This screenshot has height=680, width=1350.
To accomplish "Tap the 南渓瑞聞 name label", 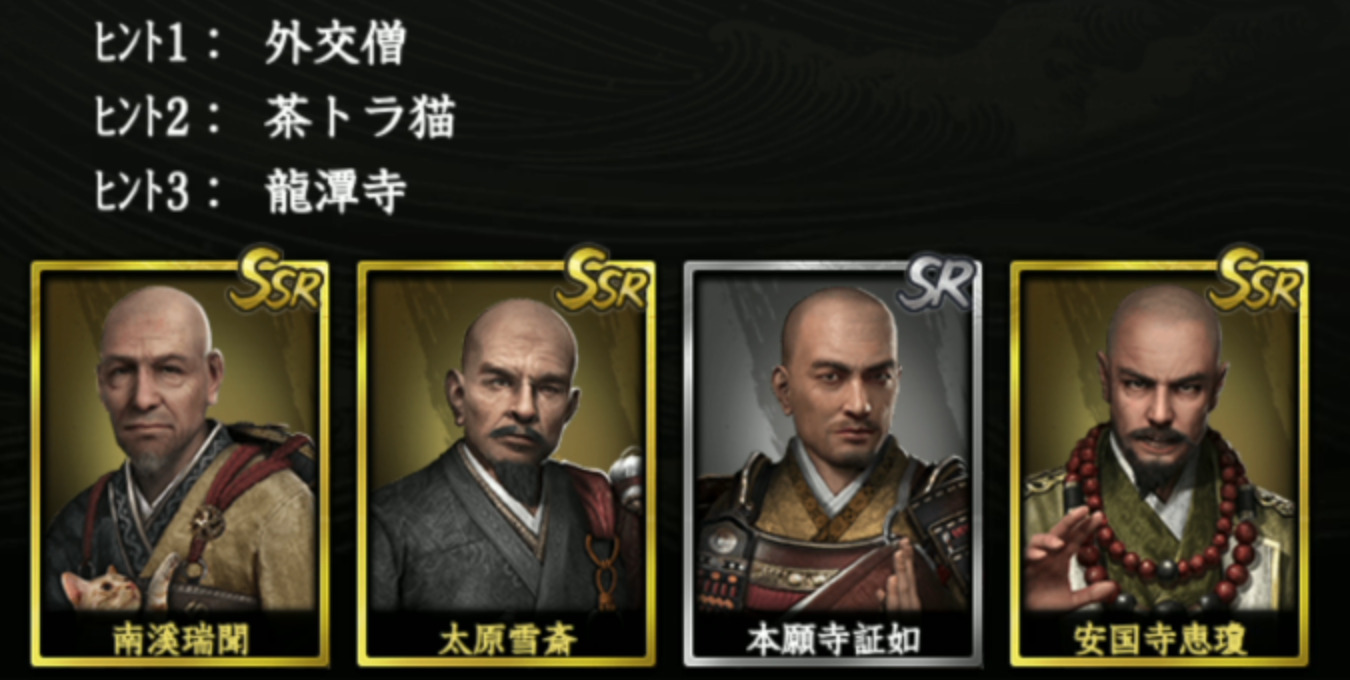I will 180,639.
